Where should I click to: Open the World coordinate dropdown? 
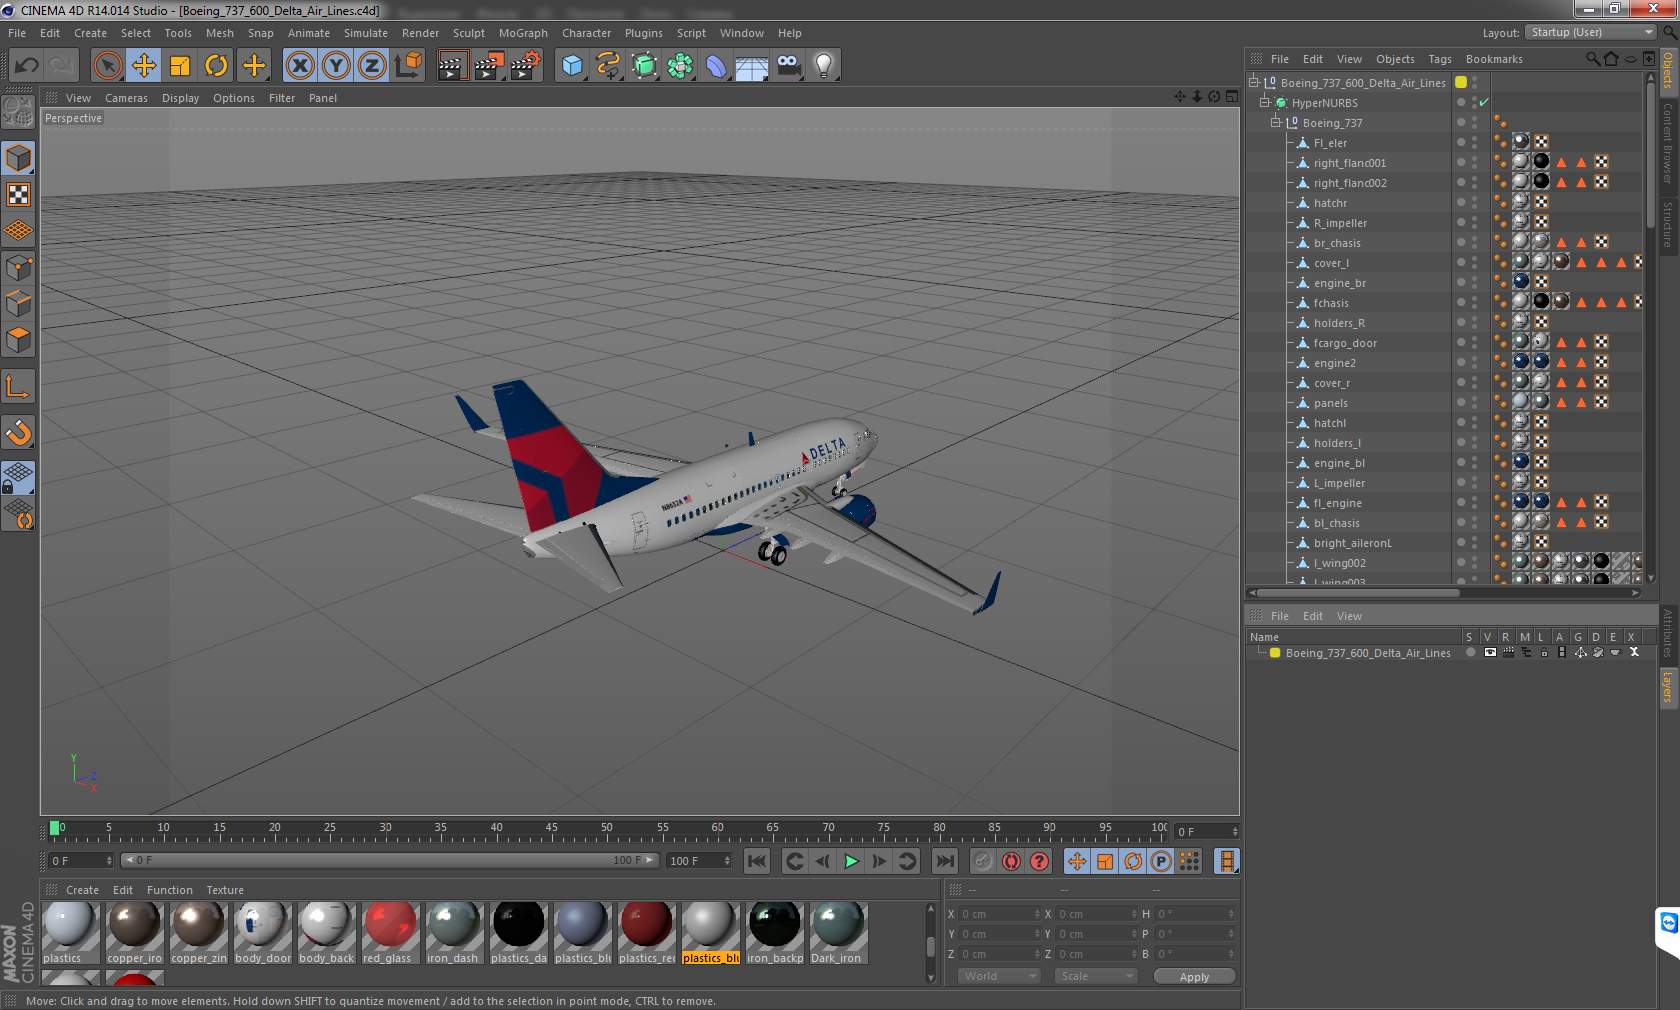(999, 976)
